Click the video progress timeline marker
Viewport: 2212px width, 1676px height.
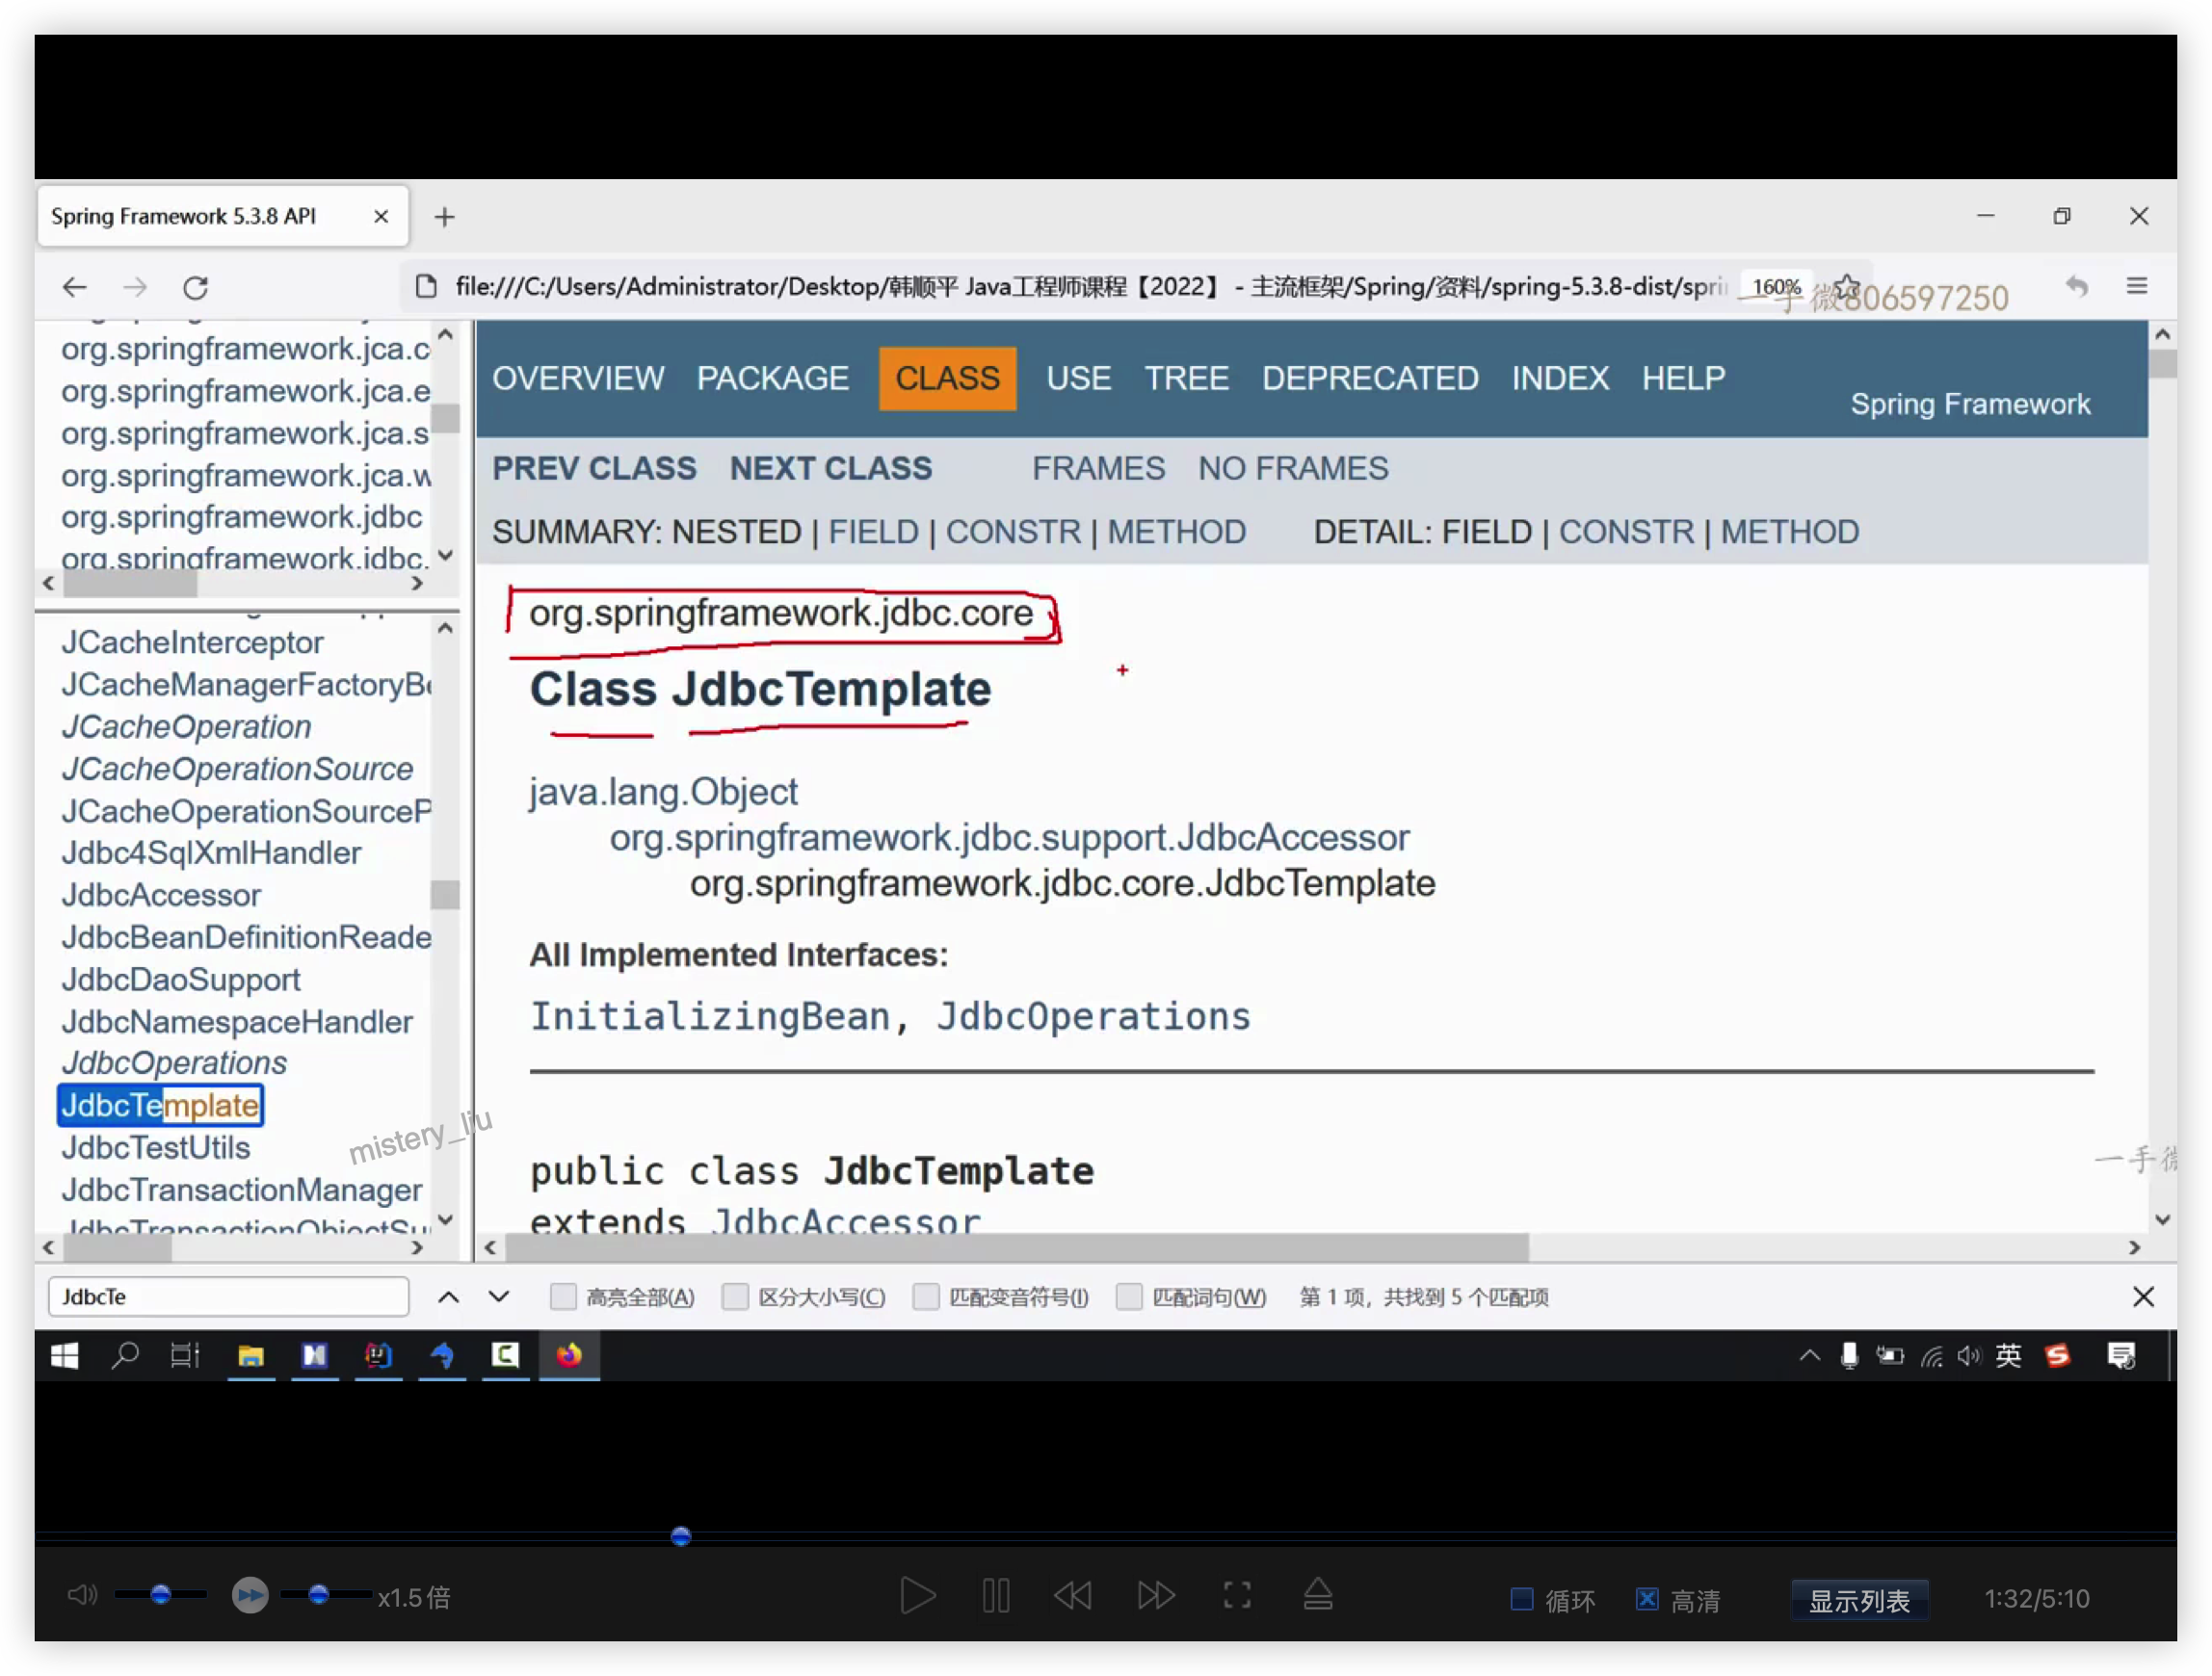681,1536
